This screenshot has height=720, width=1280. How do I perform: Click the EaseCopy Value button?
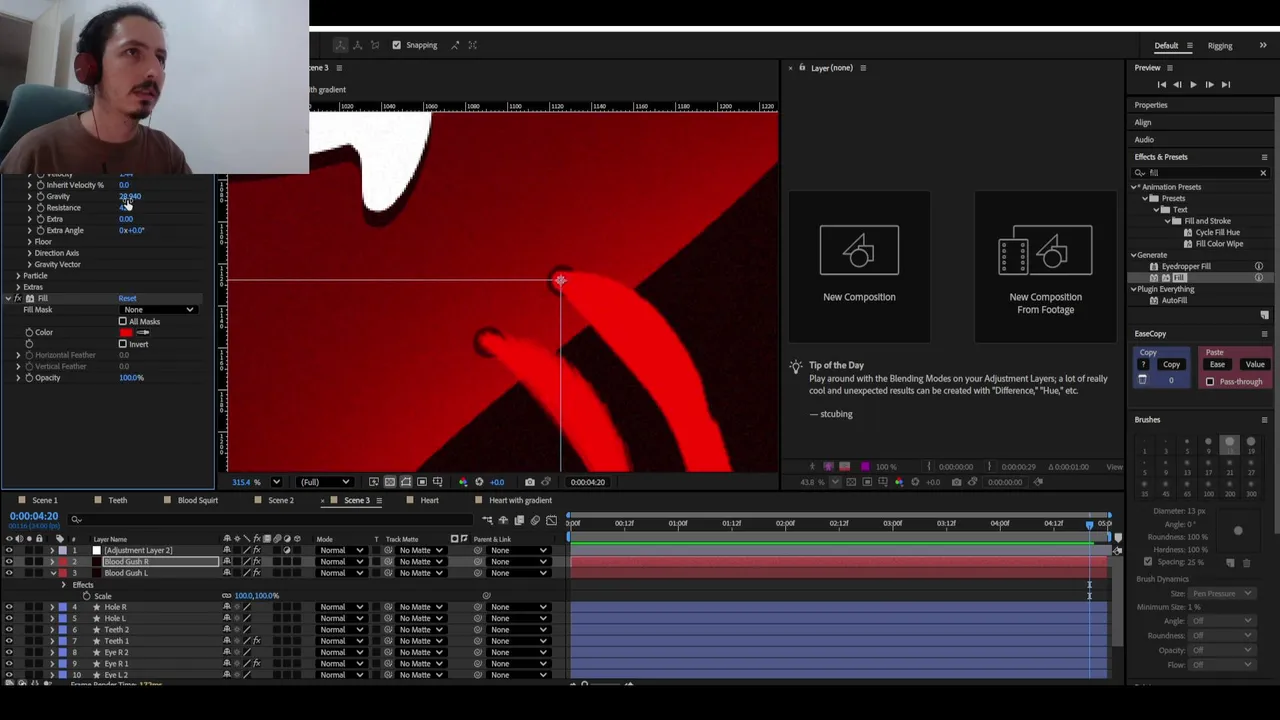1255,365
